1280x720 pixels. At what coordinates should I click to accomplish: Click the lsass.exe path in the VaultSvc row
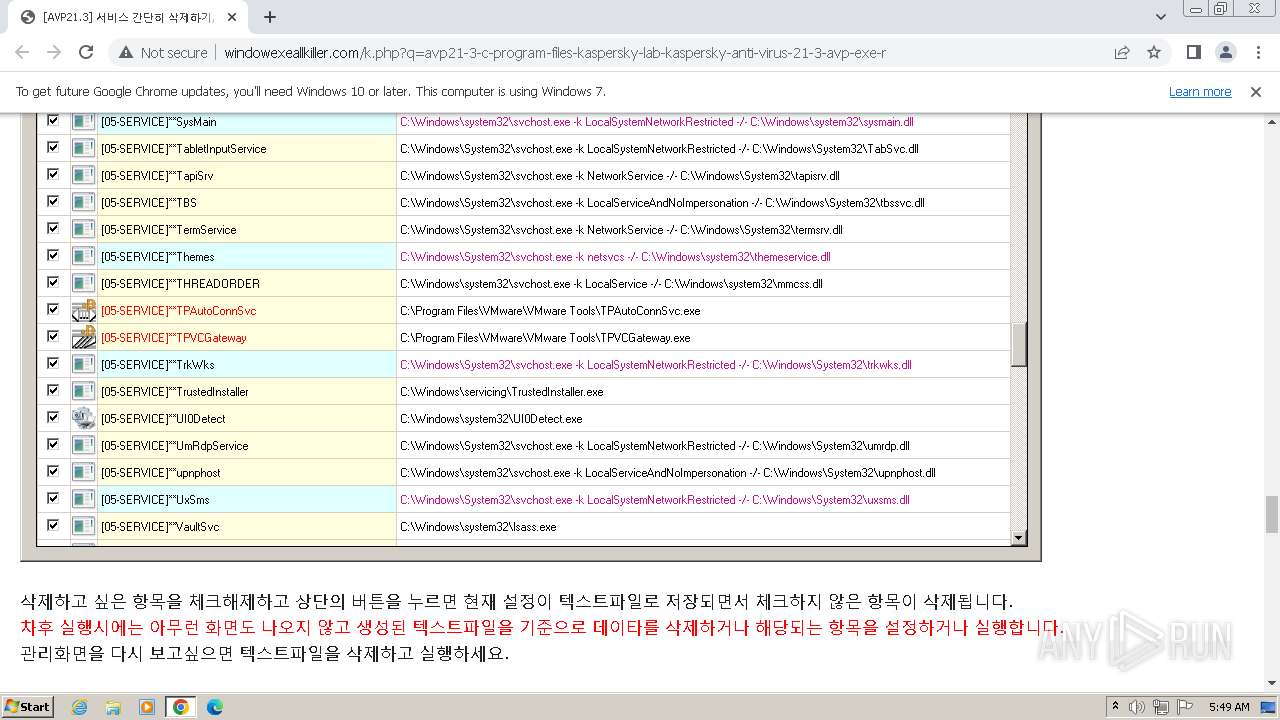point(478,527)
